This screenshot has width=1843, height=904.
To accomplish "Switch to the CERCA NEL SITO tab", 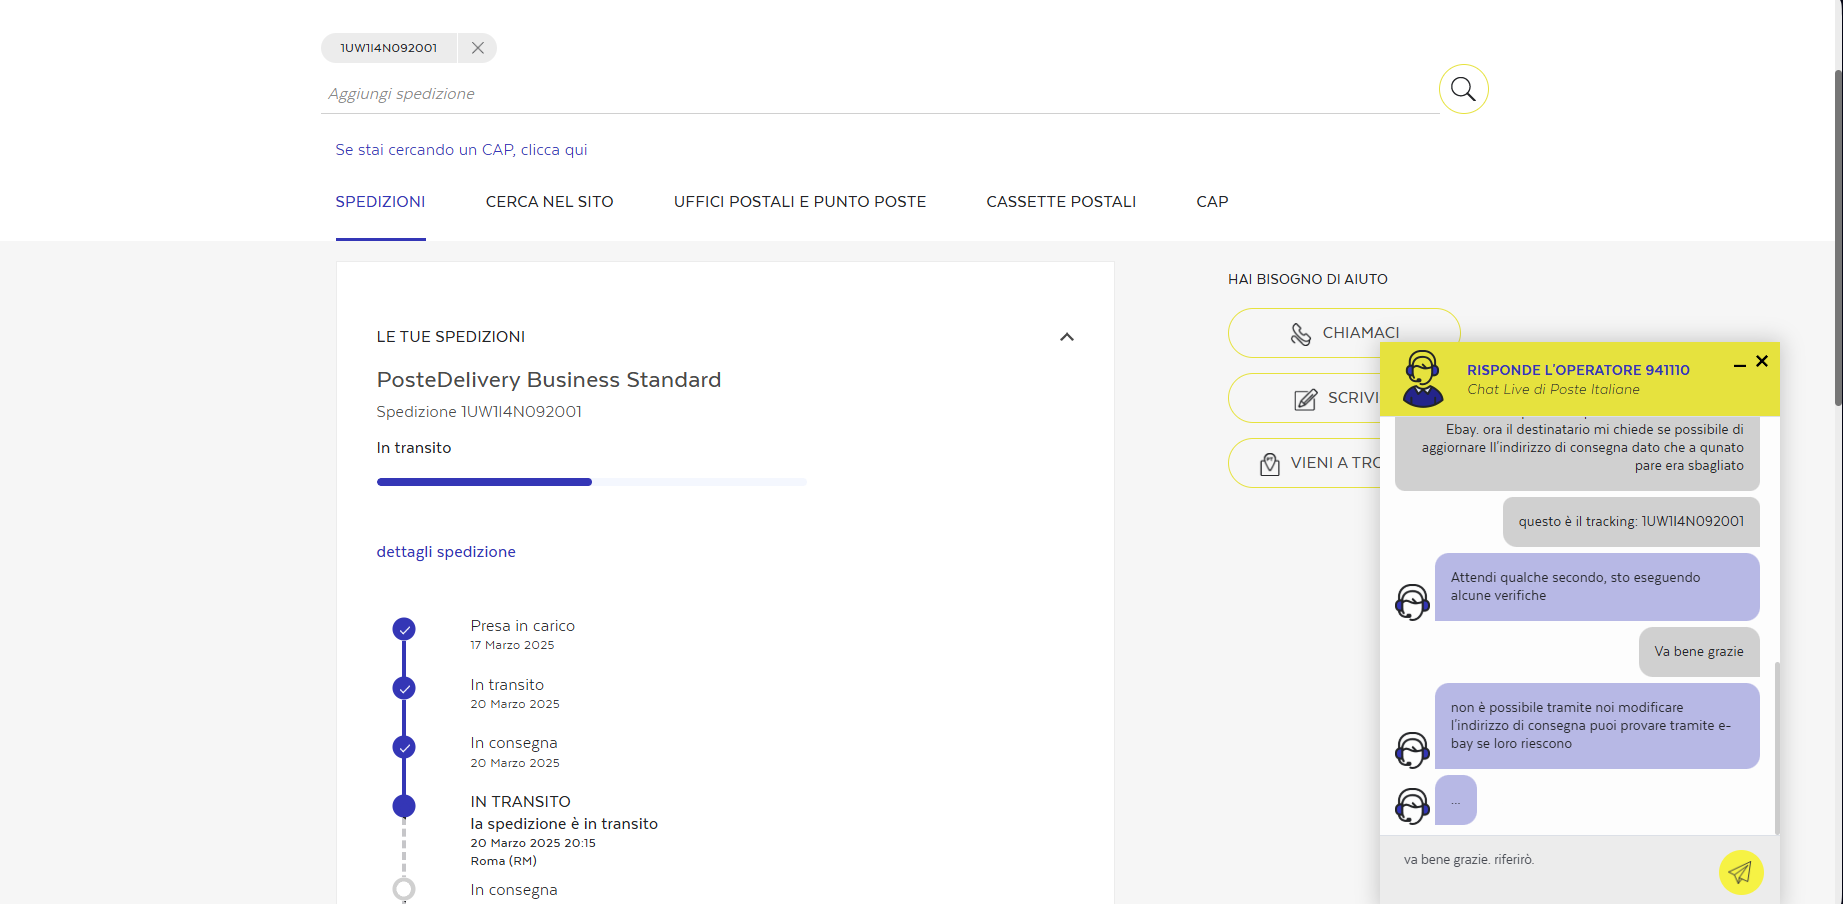I will click(550, 202).
